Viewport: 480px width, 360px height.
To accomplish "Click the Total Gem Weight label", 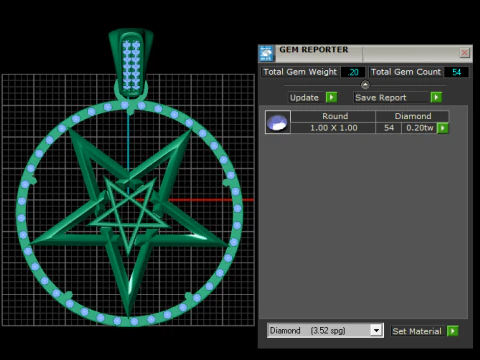I will 300,72.
